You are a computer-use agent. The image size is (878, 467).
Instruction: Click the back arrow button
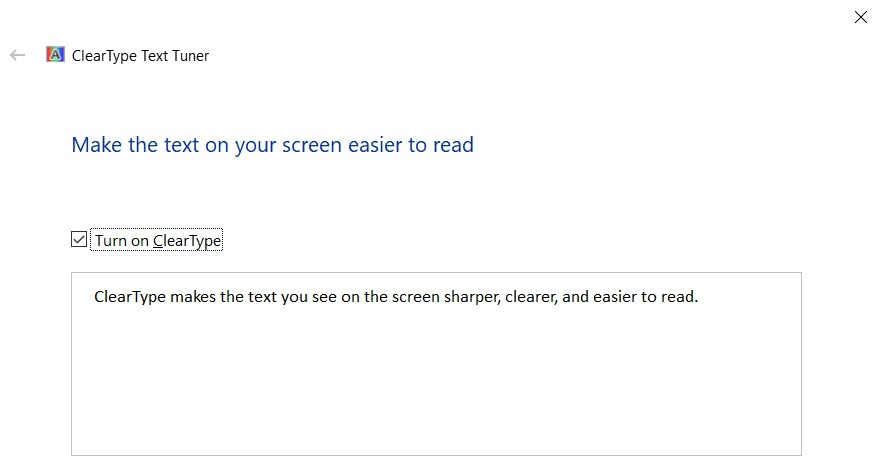pyautogui.click(x=17, y=55)
